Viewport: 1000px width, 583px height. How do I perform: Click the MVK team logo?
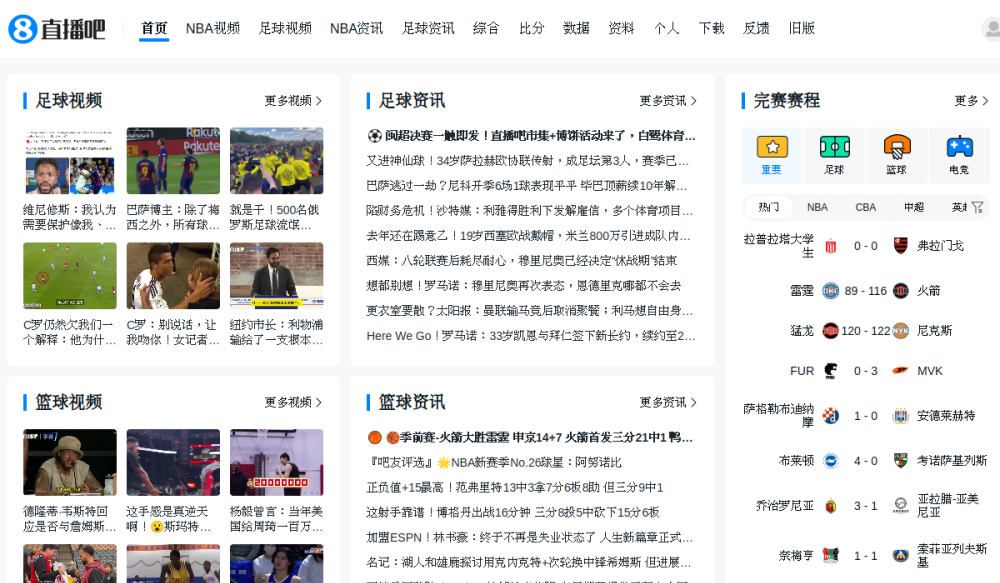coord(901,371)
